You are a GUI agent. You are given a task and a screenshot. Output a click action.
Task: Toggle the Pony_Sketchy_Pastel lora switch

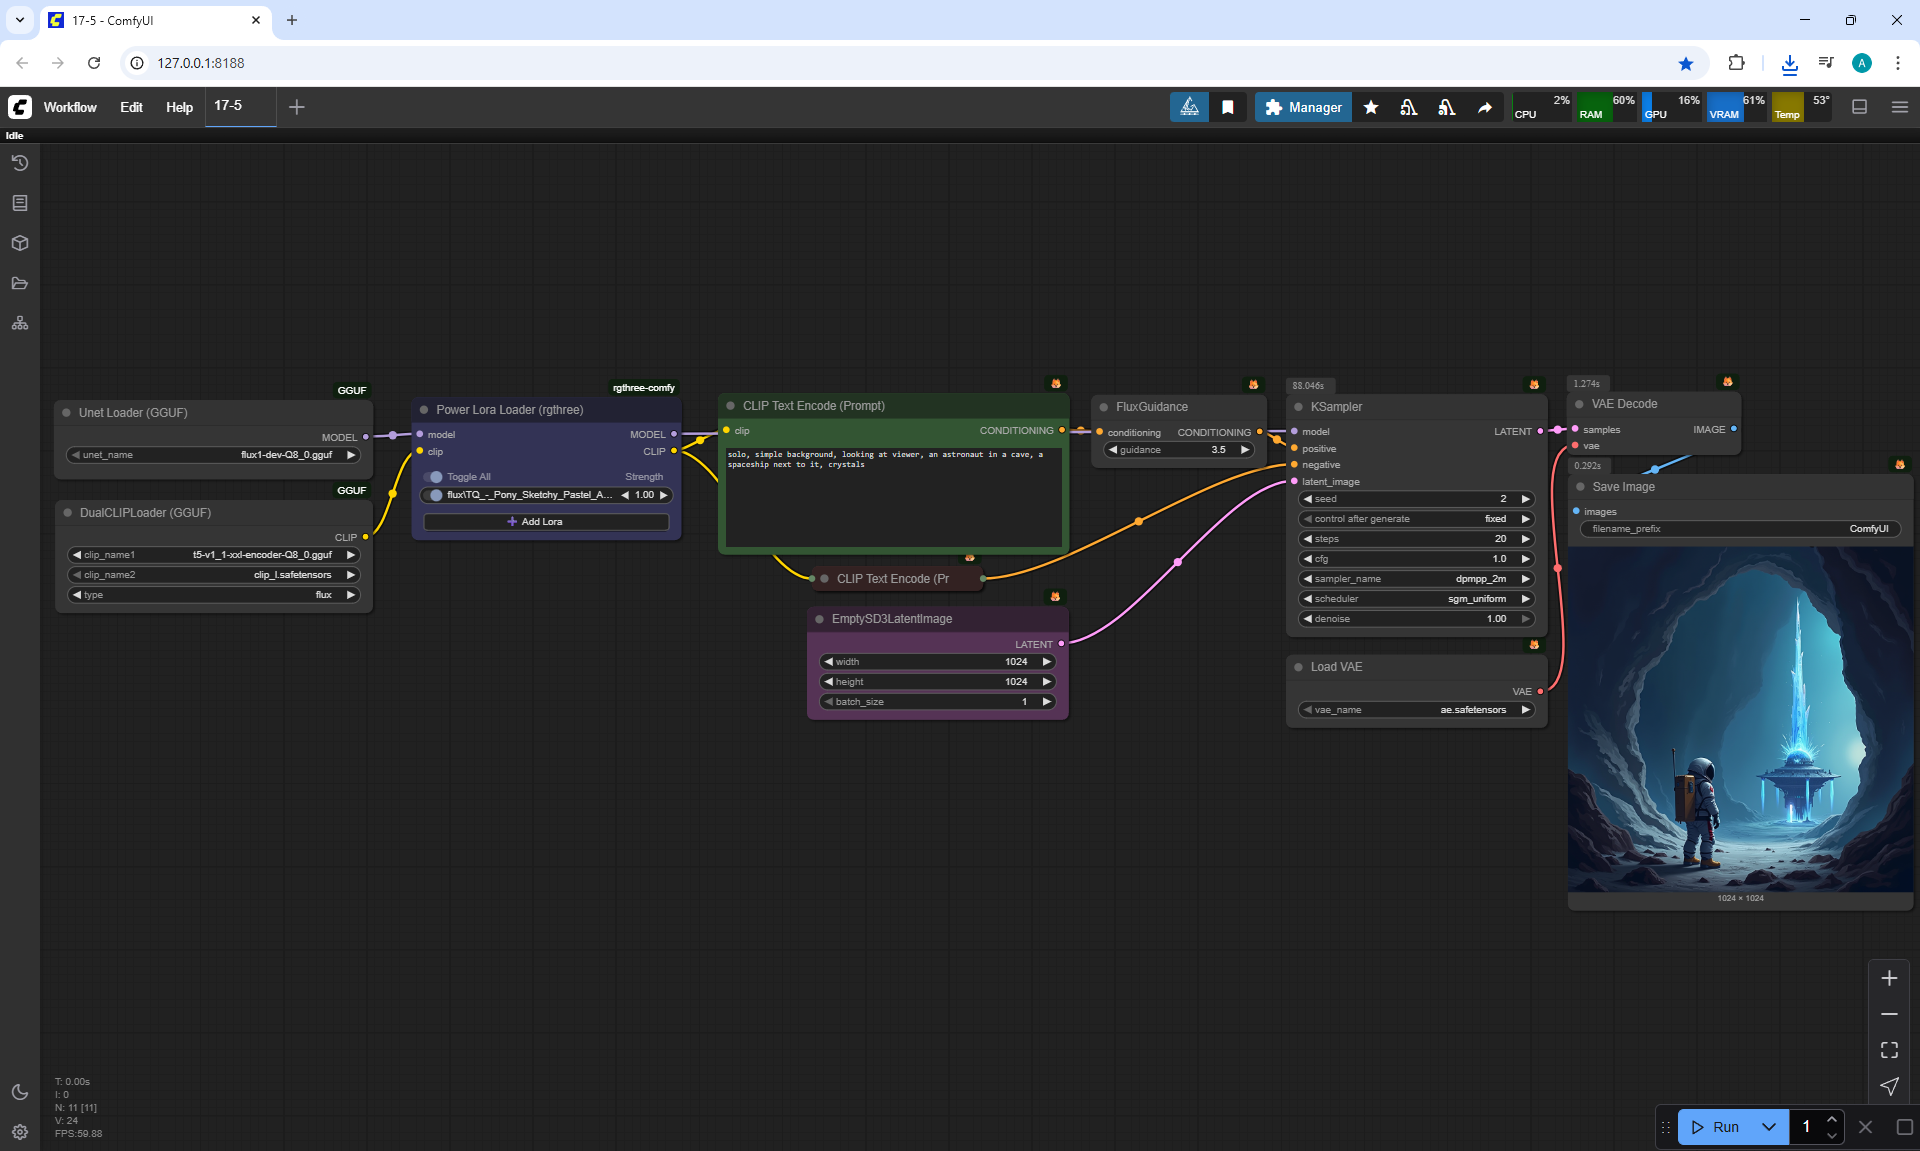[x=435, y=495]
